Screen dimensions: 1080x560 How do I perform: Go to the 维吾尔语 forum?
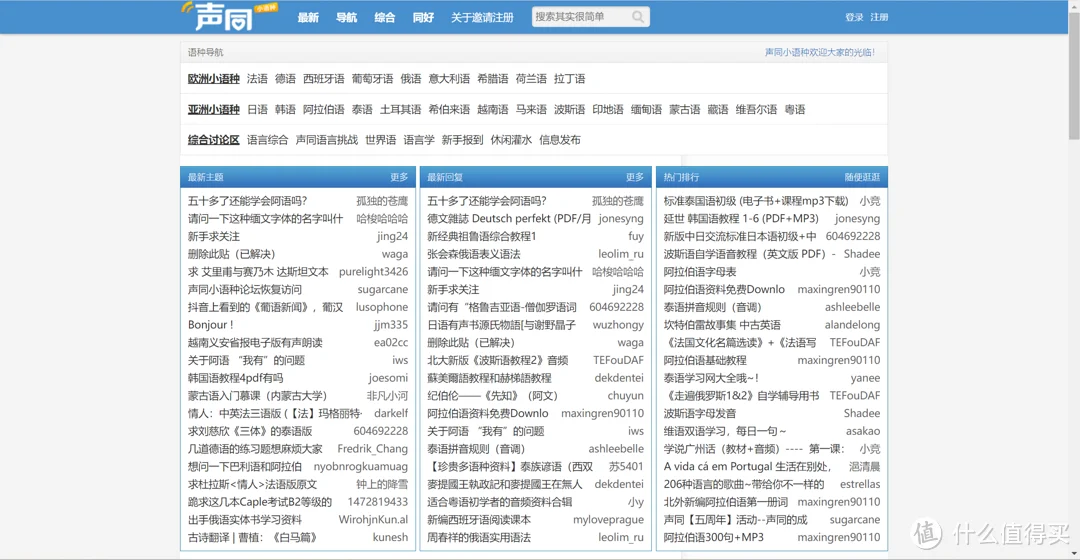[756, 110]
